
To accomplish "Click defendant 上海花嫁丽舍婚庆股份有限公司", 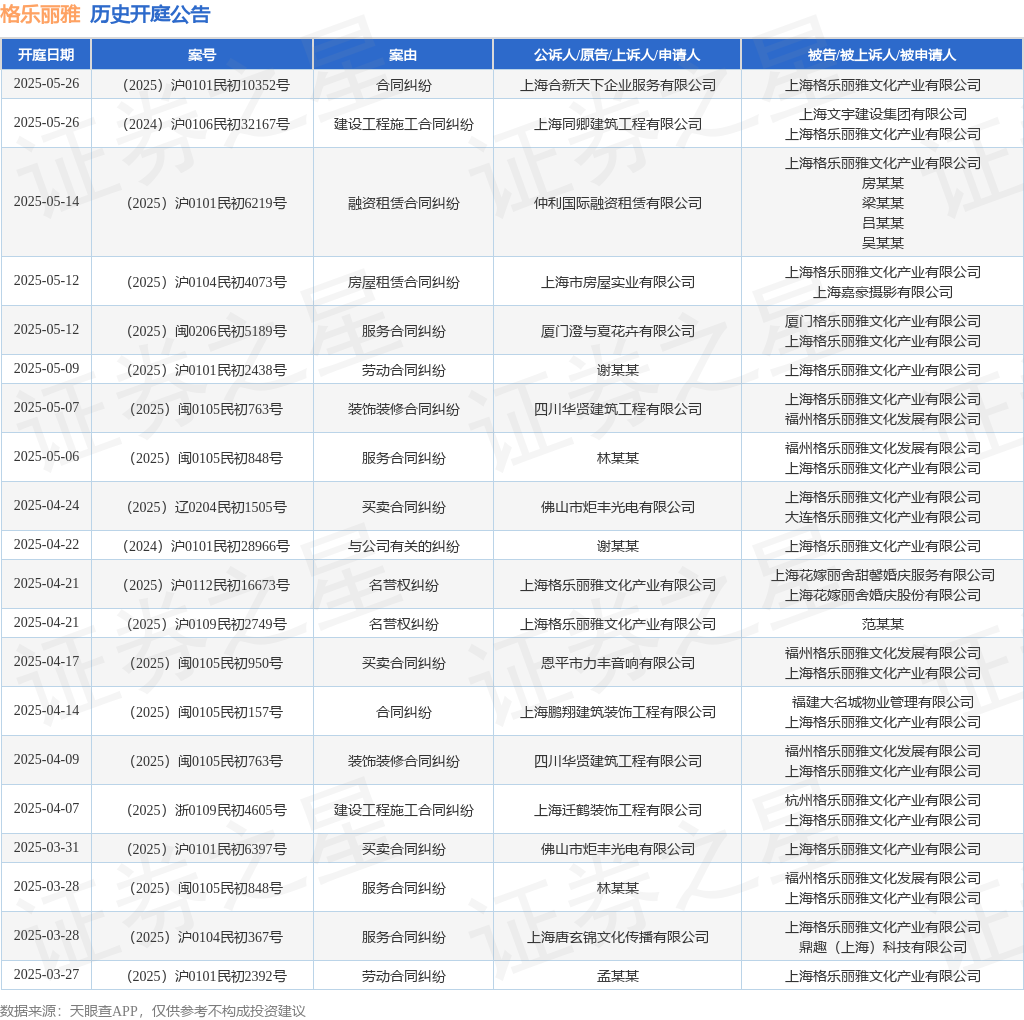I will pyautogui.click(x=883, y=596).
